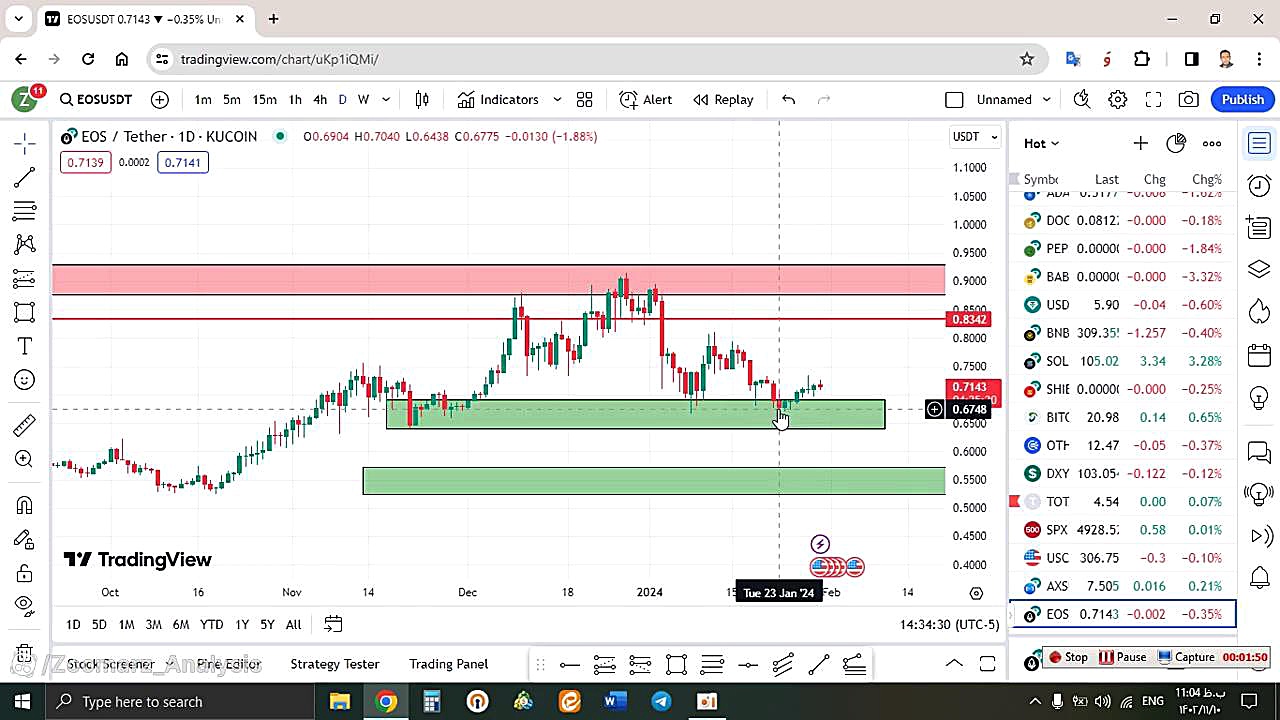The image size is (1280, 720).
Task: Open the candlestick chart type selector
Action: (422, 99)
